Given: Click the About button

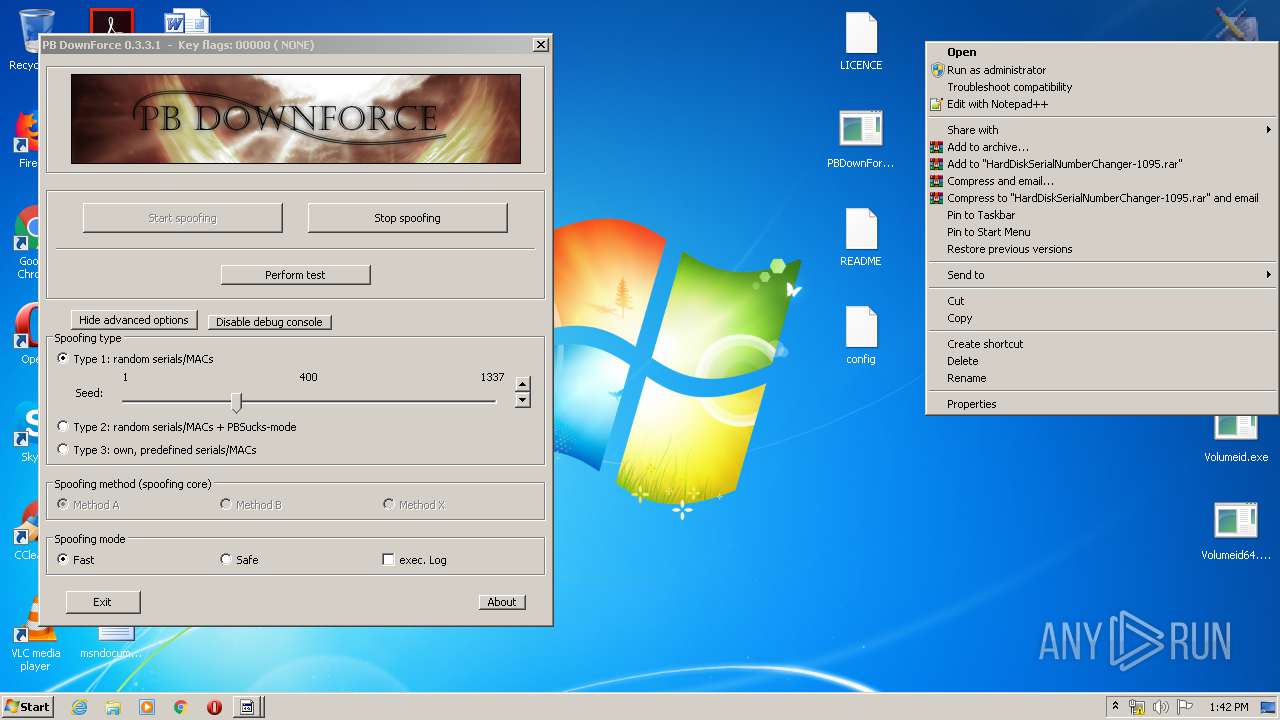Looking at the screenshot, I should click(x=502, y=602).
